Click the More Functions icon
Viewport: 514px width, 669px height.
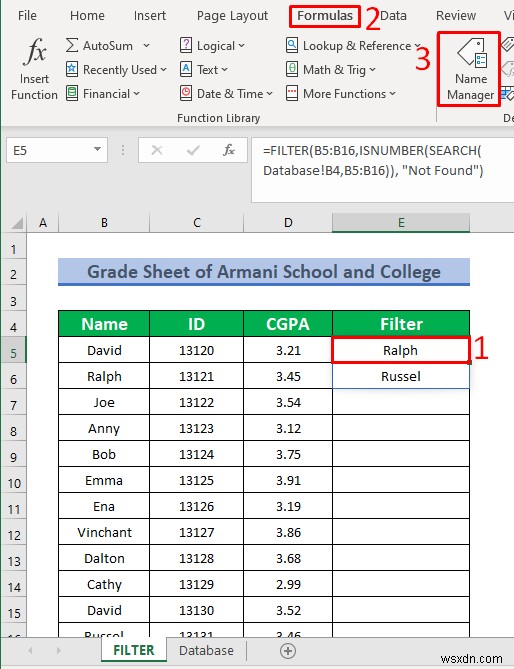pos(292,93)
